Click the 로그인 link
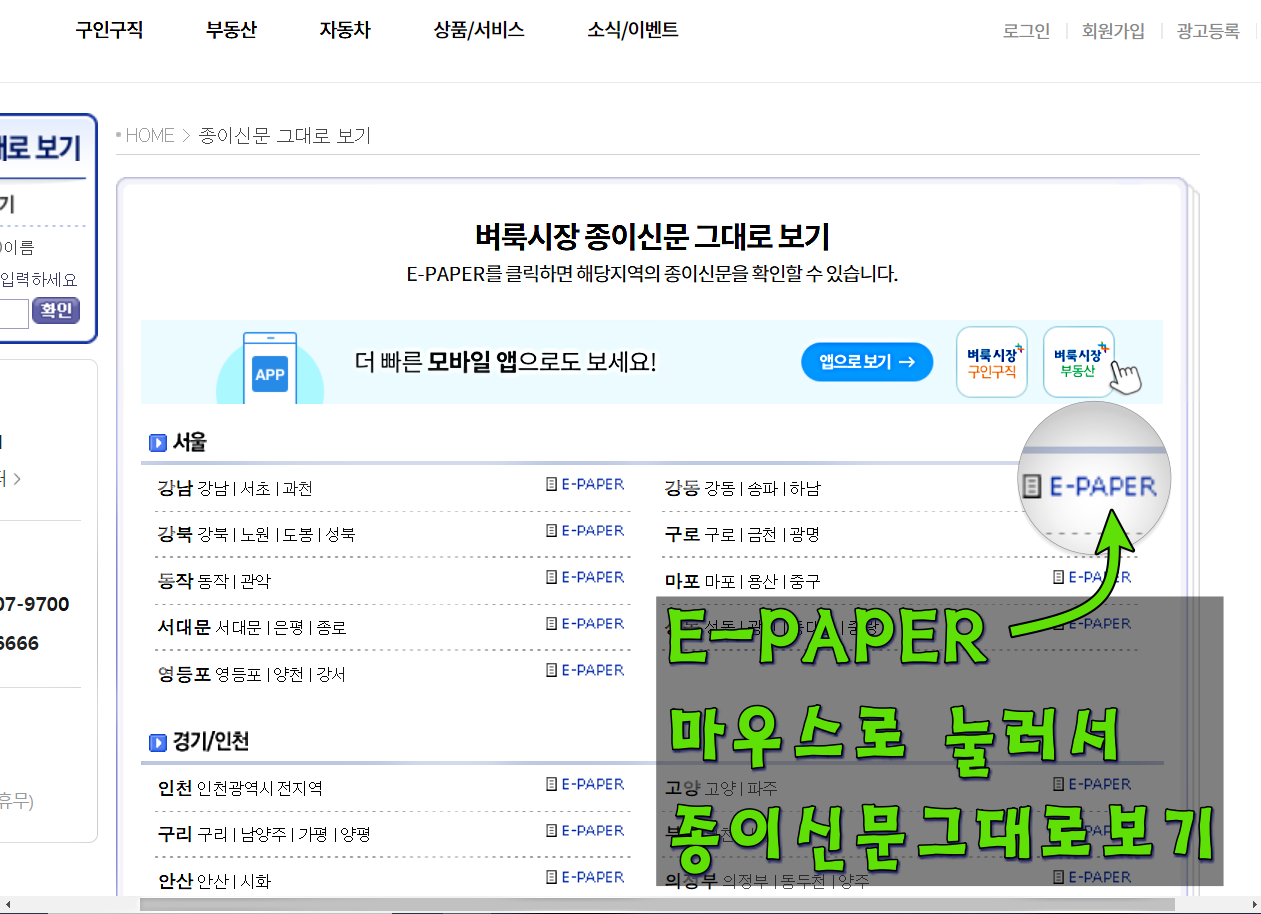The height and width of the screenshot is (914, 1261). tap(1027, 31)
